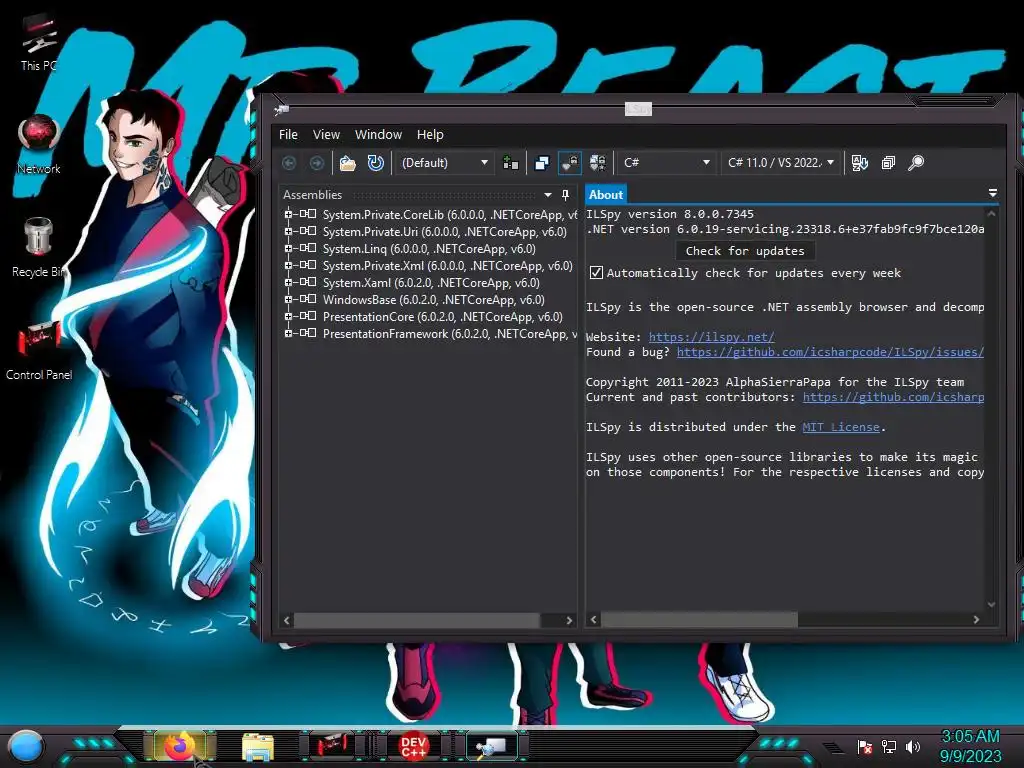This screenshot has width=1024, height=768.
Task: Expand the System.Private.Uri node
Action: tap(288, 231)
